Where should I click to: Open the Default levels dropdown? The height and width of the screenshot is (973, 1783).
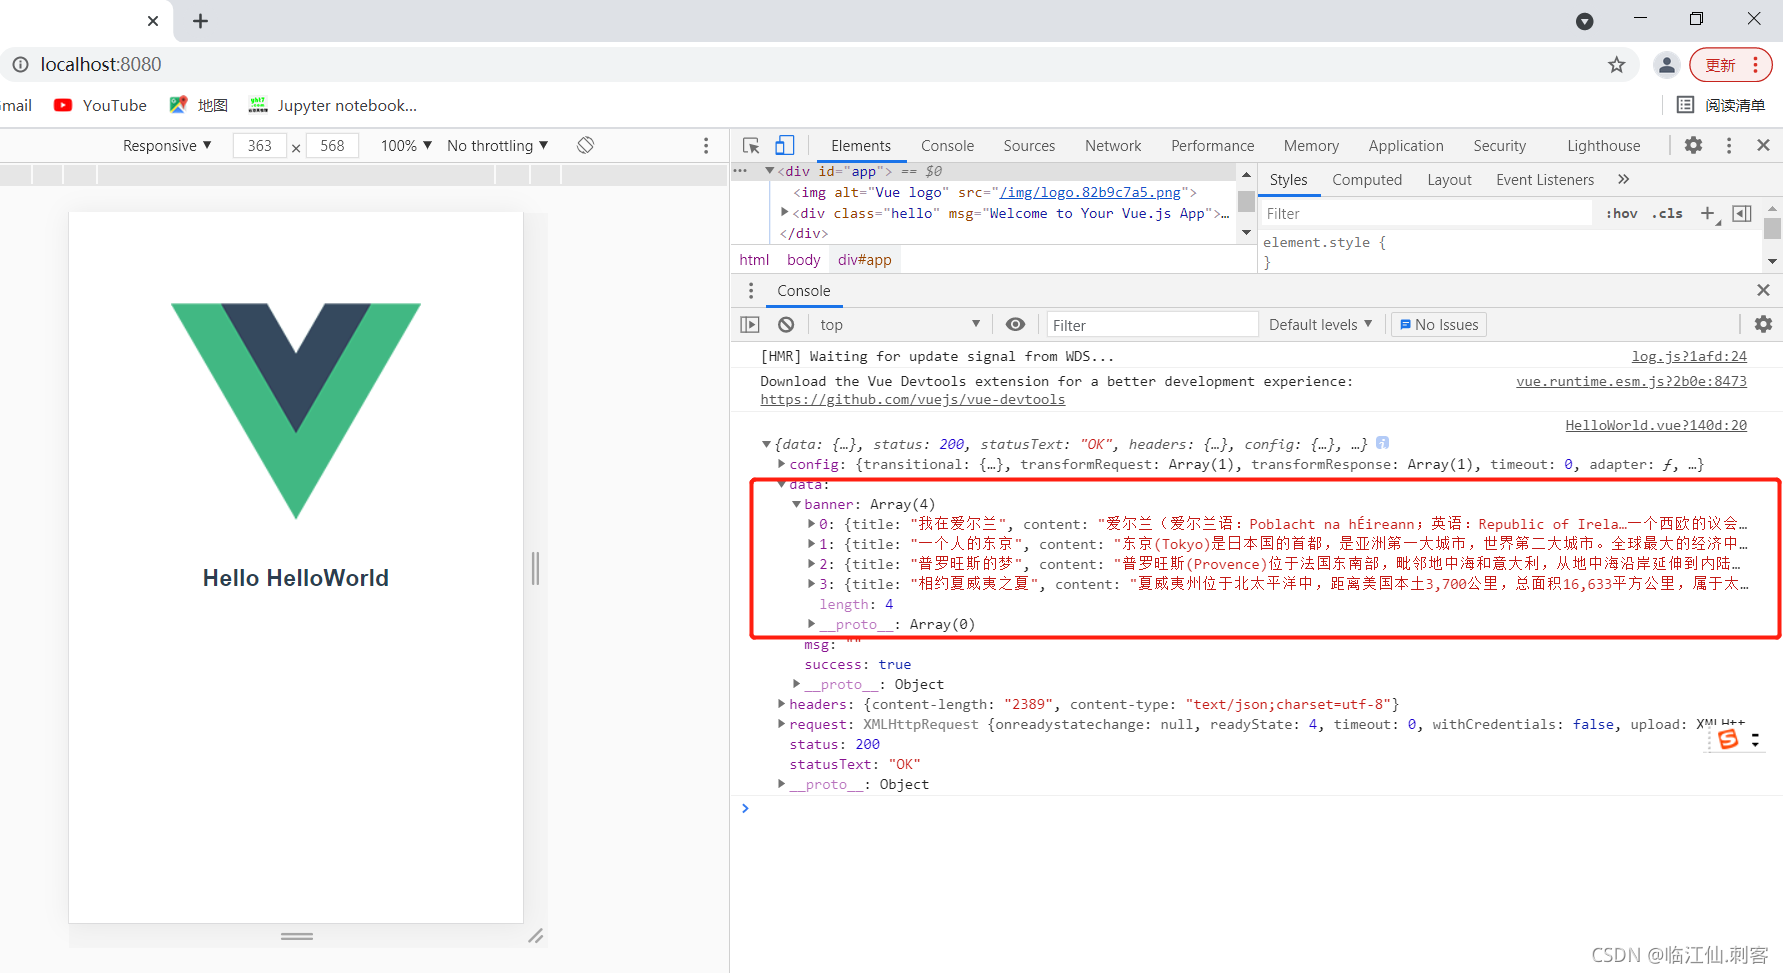[x=1320, y=324]
